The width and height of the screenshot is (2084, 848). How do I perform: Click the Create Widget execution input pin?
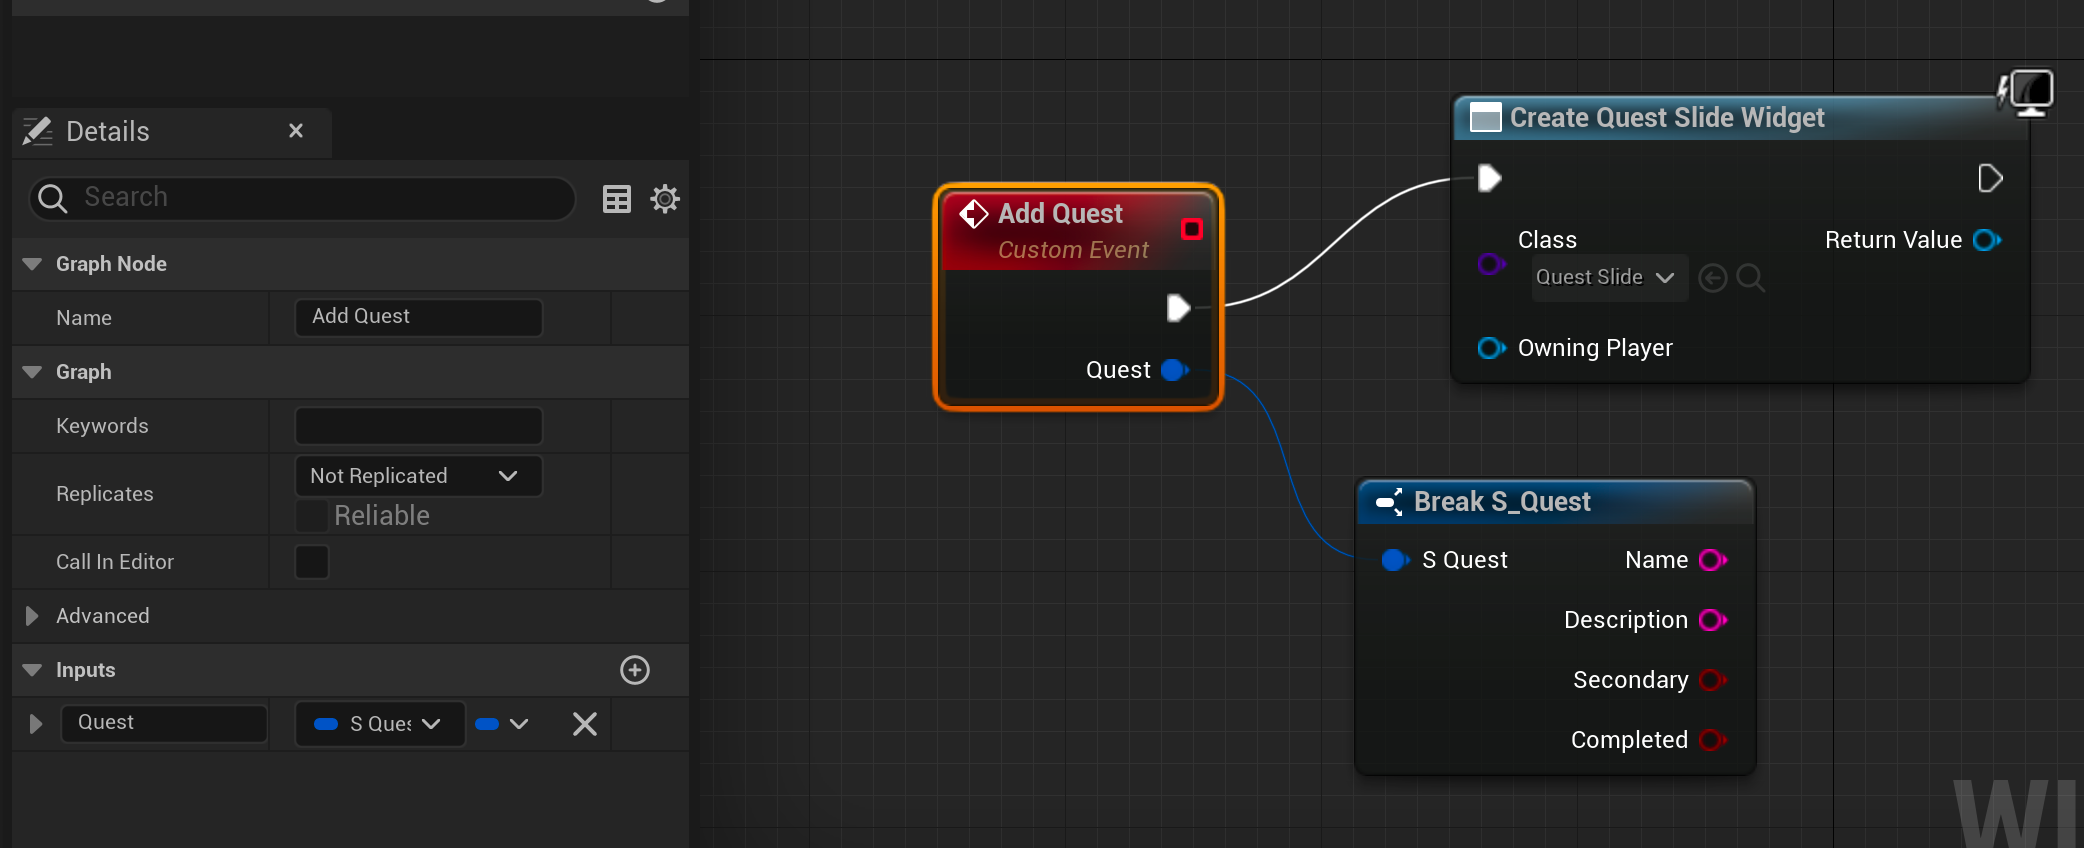pyautogui.click(x=1490, y=178)
